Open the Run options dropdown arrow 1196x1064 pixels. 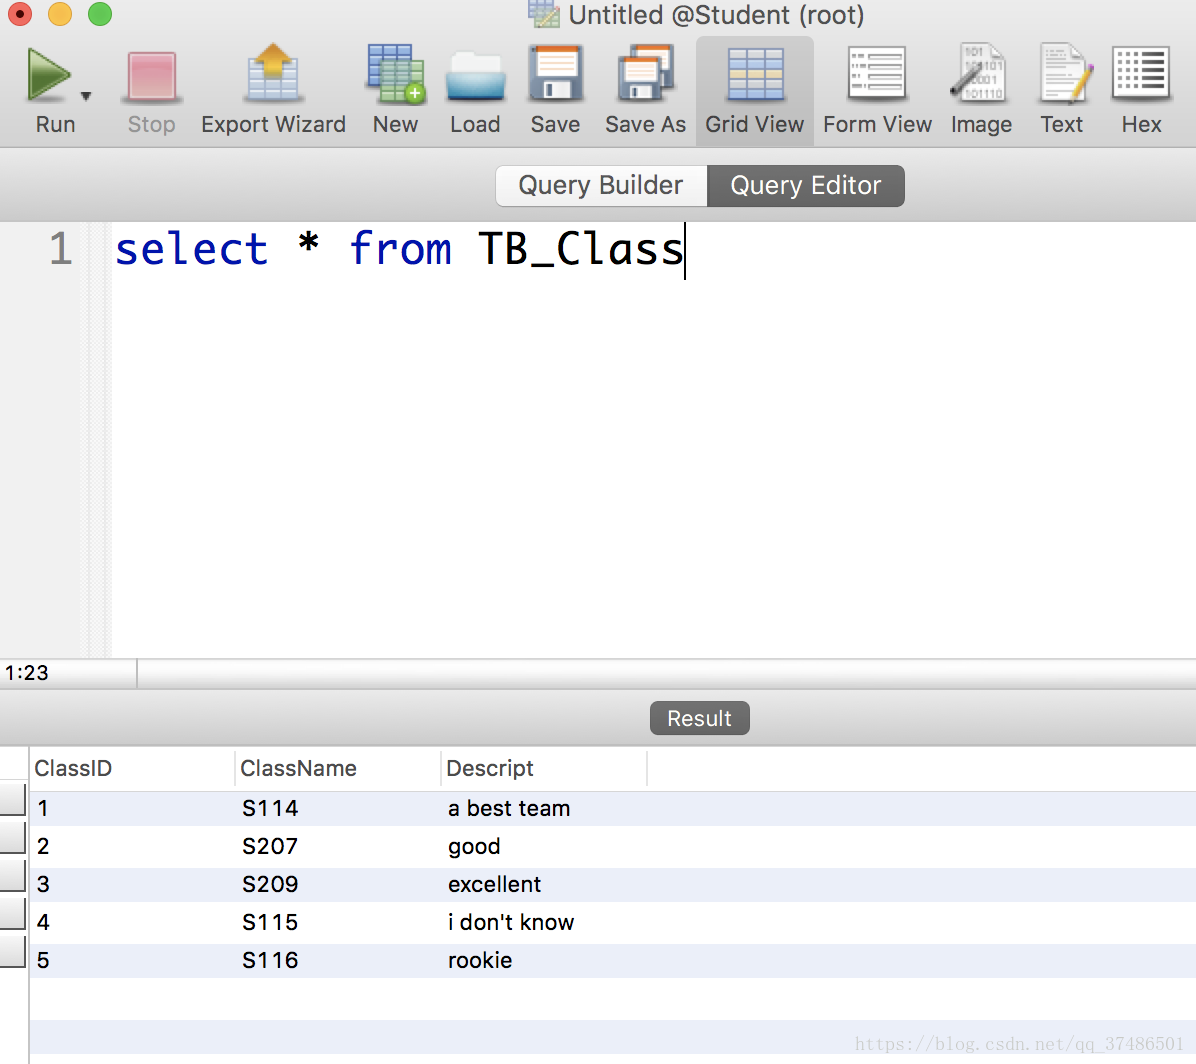(86, 96)
